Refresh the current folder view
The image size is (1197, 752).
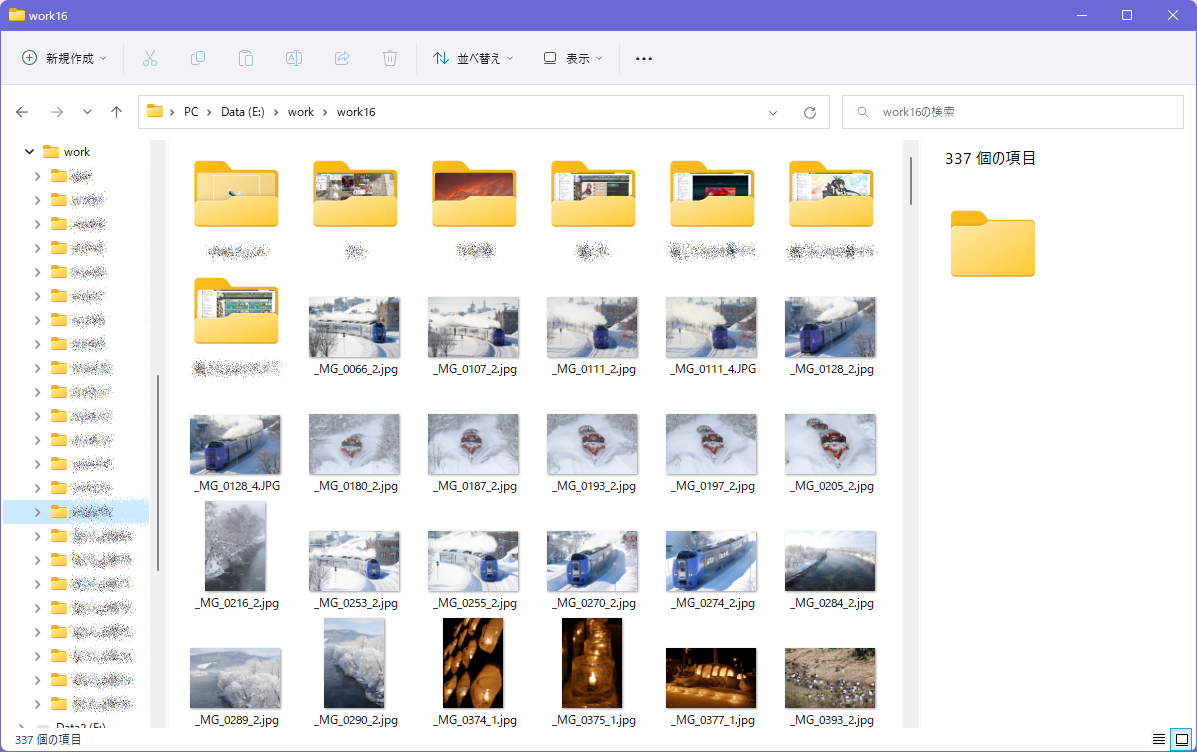click(x=810, y=112)
